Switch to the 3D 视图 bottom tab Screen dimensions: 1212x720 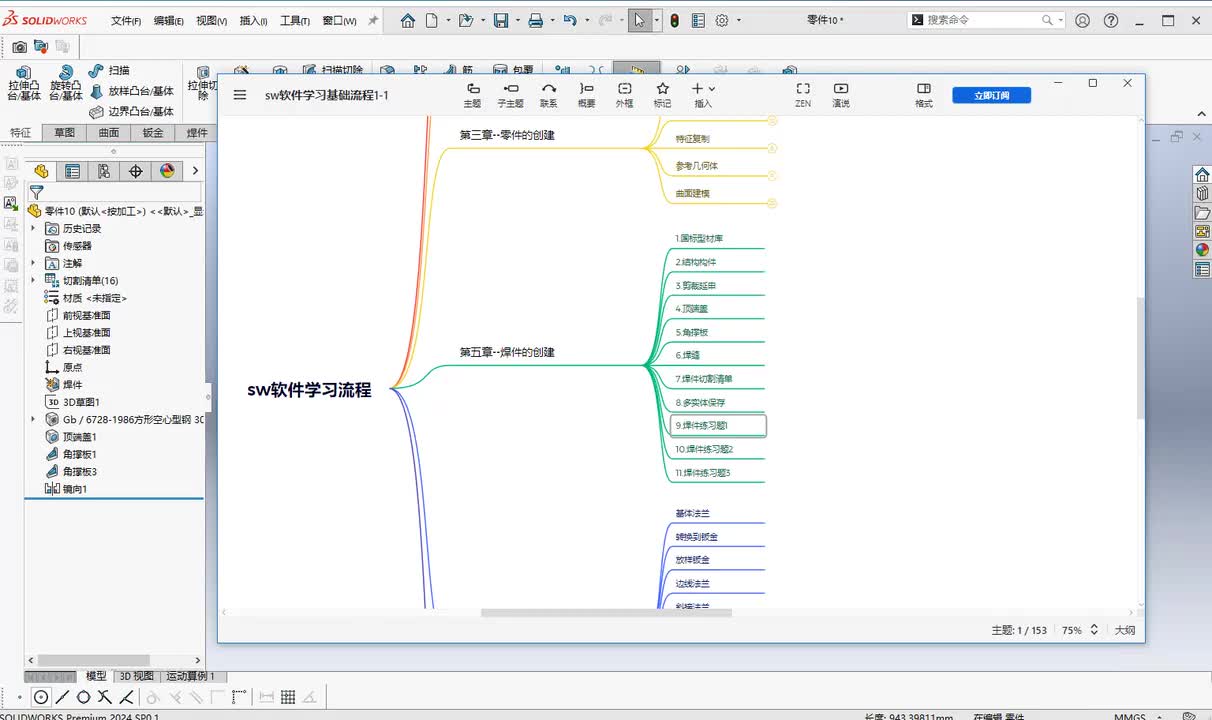pos(136,676)
